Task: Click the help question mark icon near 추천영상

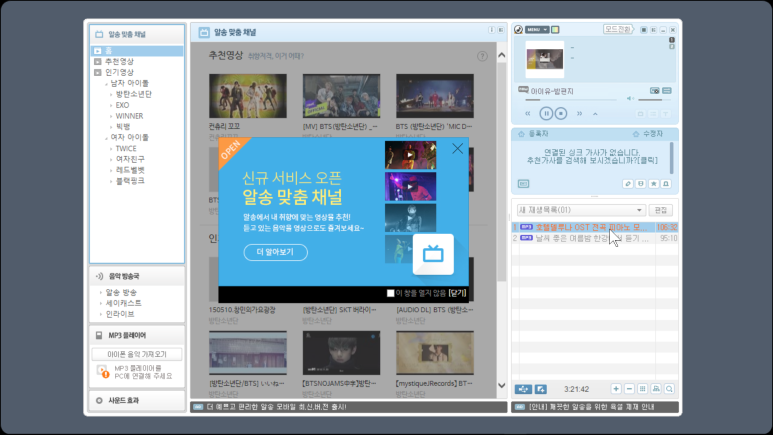Action: 482,56
